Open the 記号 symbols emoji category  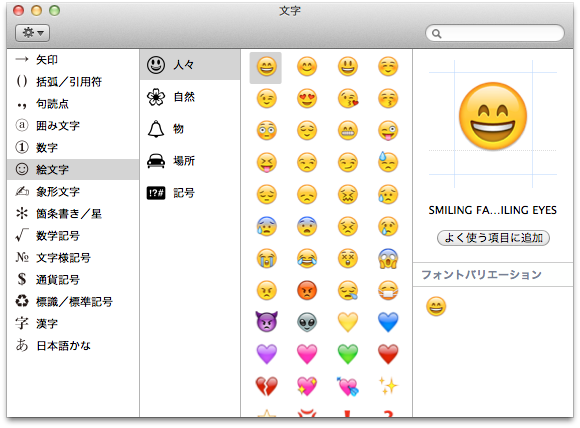[190, 193]
